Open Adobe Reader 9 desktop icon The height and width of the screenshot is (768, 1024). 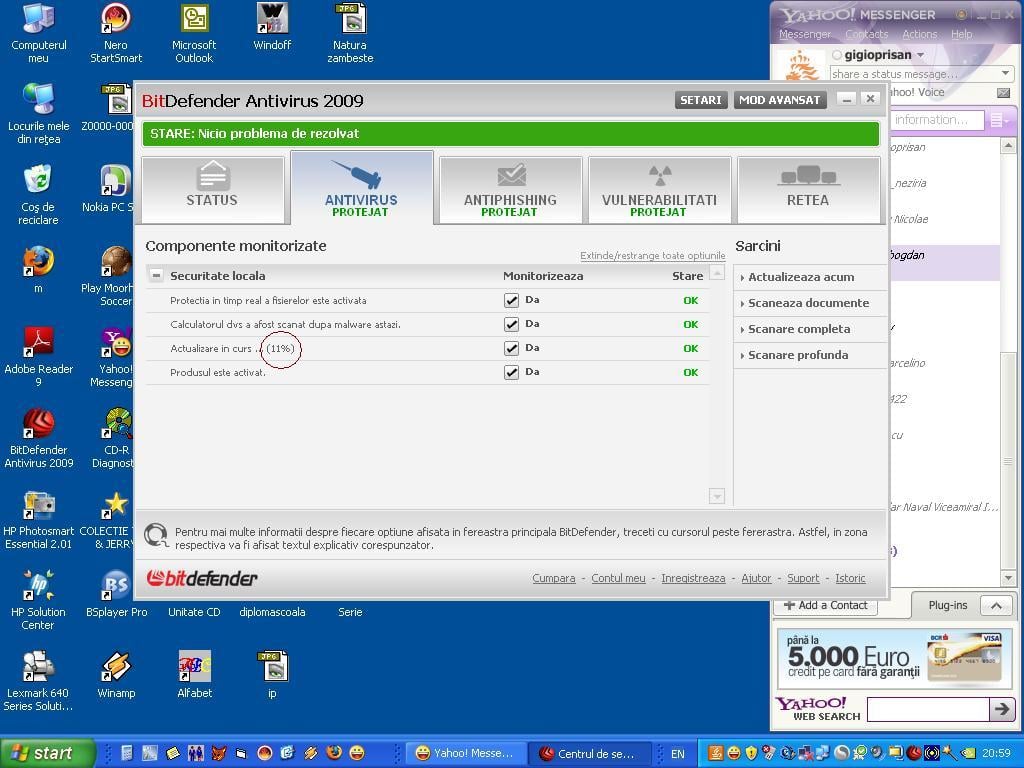pos(39,358)
